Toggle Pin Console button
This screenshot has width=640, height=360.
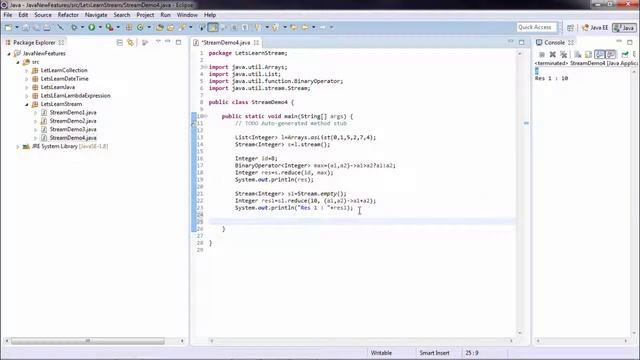click(x=624, y=54)
